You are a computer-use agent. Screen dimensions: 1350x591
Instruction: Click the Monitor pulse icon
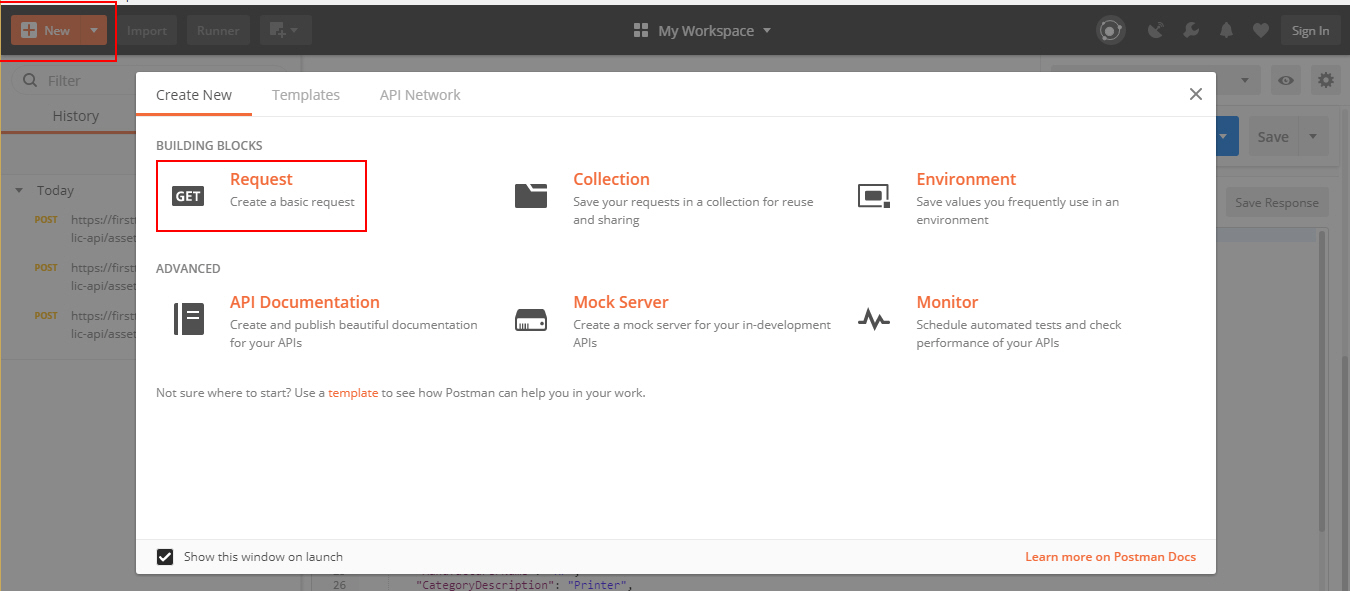coord(874,320)
